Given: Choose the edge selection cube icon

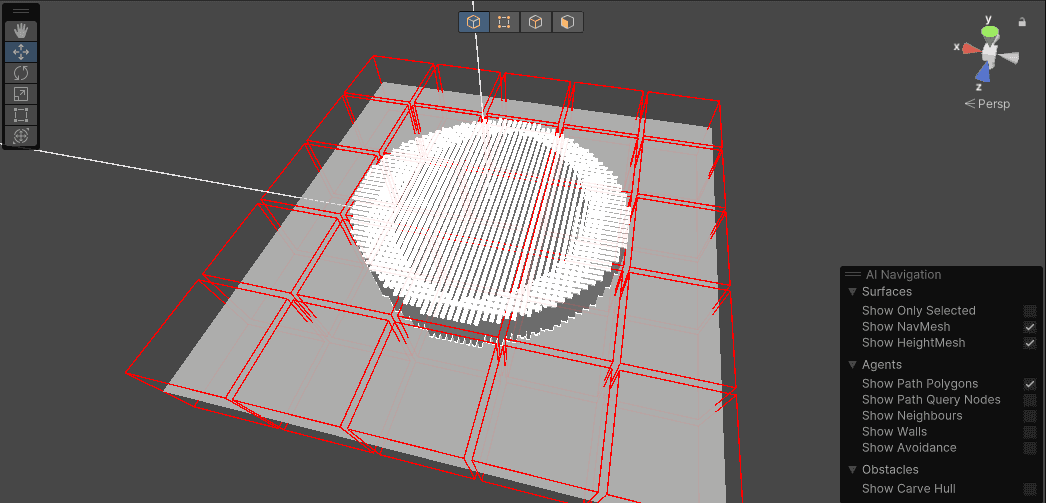Looking at the screenshot, I should point(536,22).
